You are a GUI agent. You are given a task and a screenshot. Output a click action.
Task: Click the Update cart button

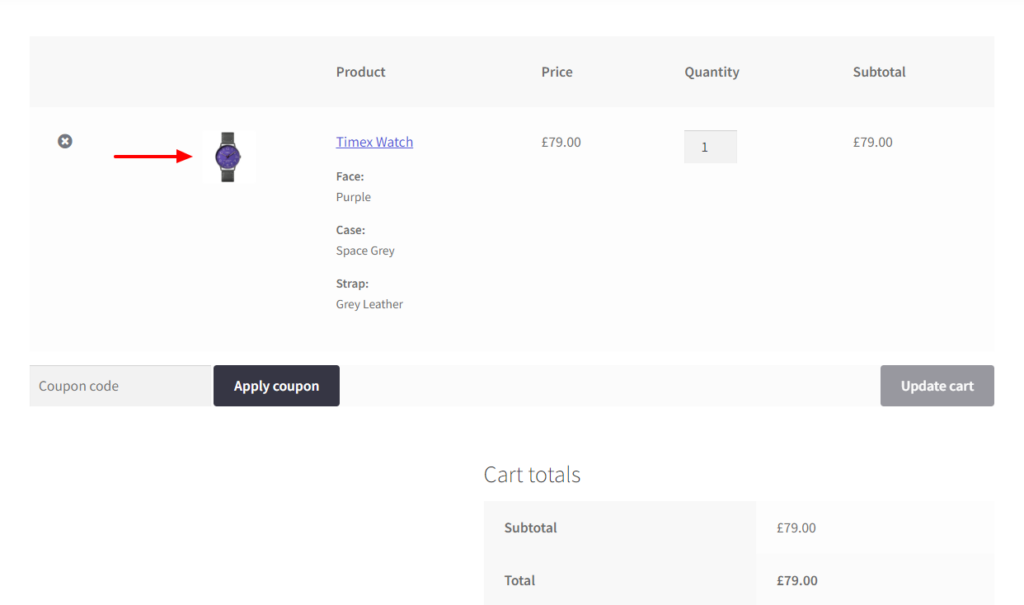click(x=937, y=385)
